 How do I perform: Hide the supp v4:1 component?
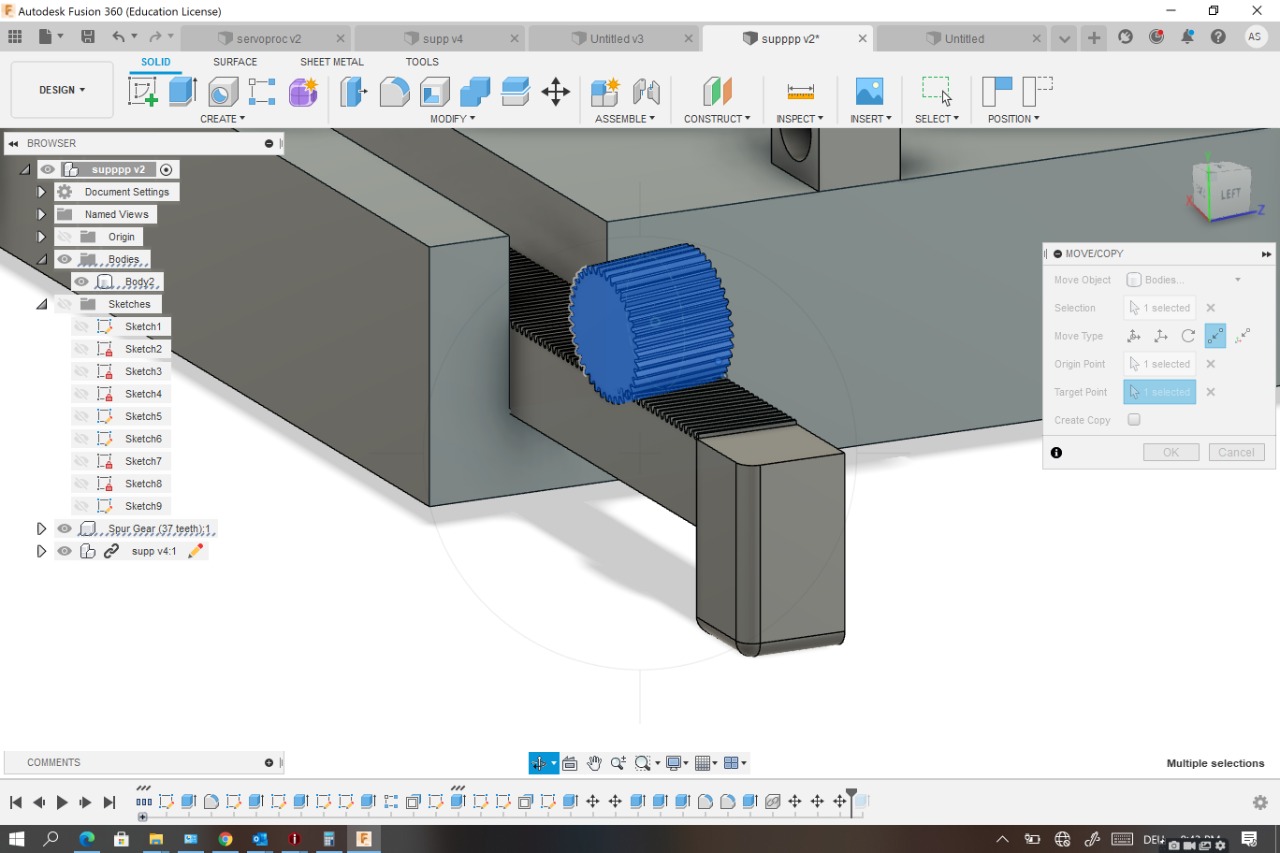[65, 551]
